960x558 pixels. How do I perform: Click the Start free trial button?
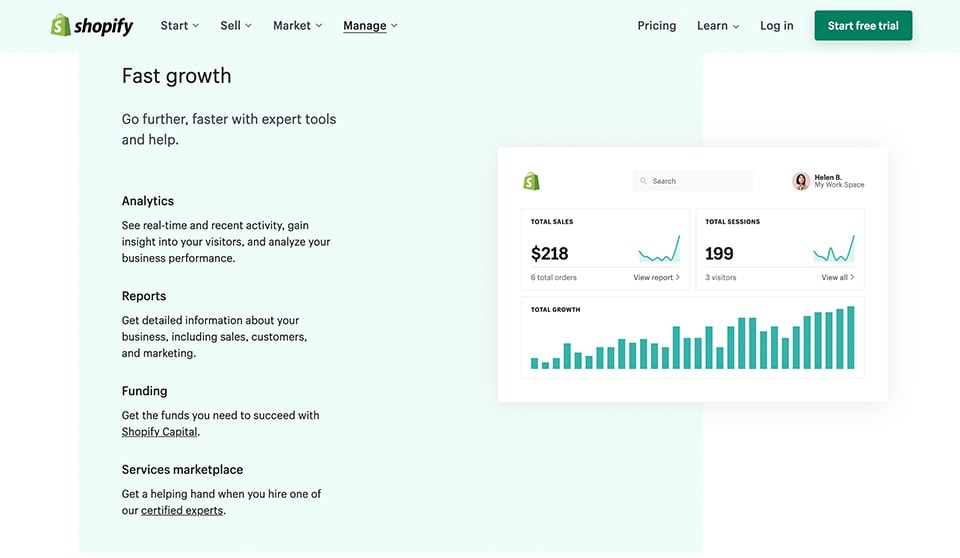coord(863,26)
